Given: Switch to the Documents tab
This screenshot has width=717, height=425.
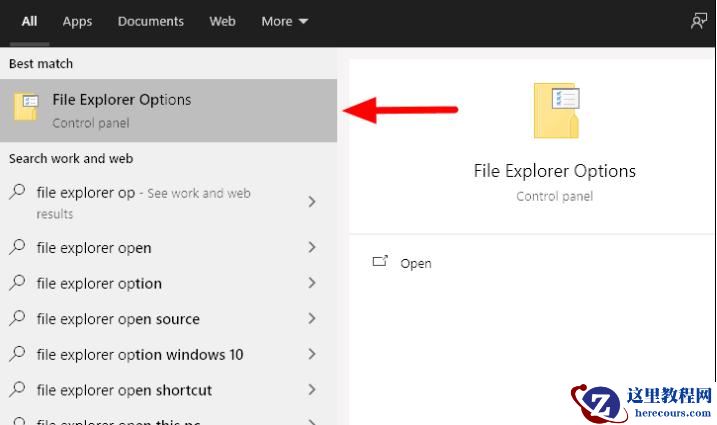Looking at the screenshot, I should [151, 21].
